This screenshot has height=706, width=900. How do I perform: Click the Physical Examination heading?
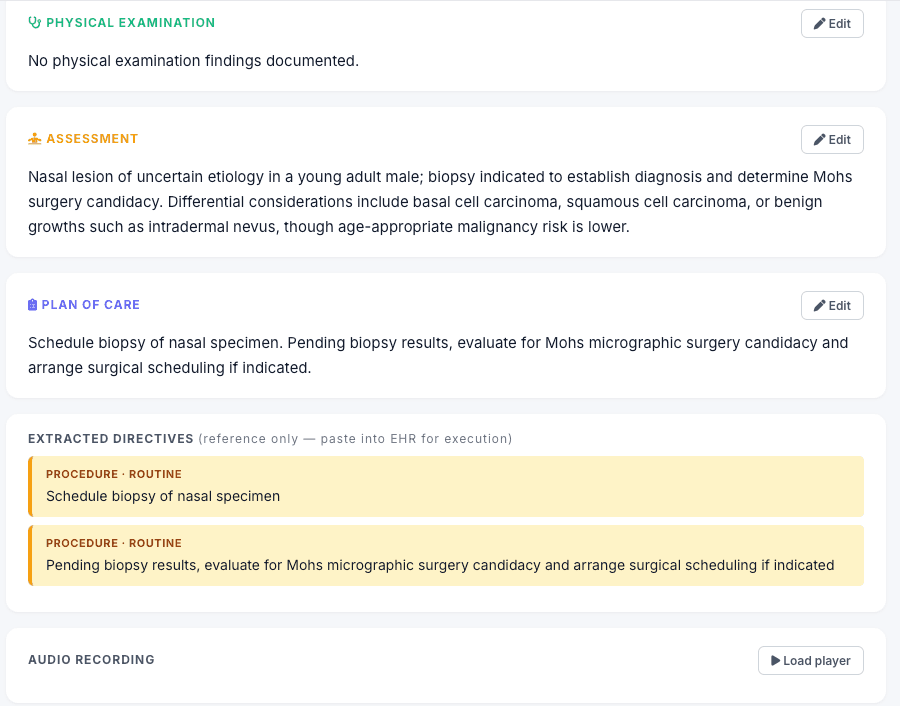(x=130, y=23)
